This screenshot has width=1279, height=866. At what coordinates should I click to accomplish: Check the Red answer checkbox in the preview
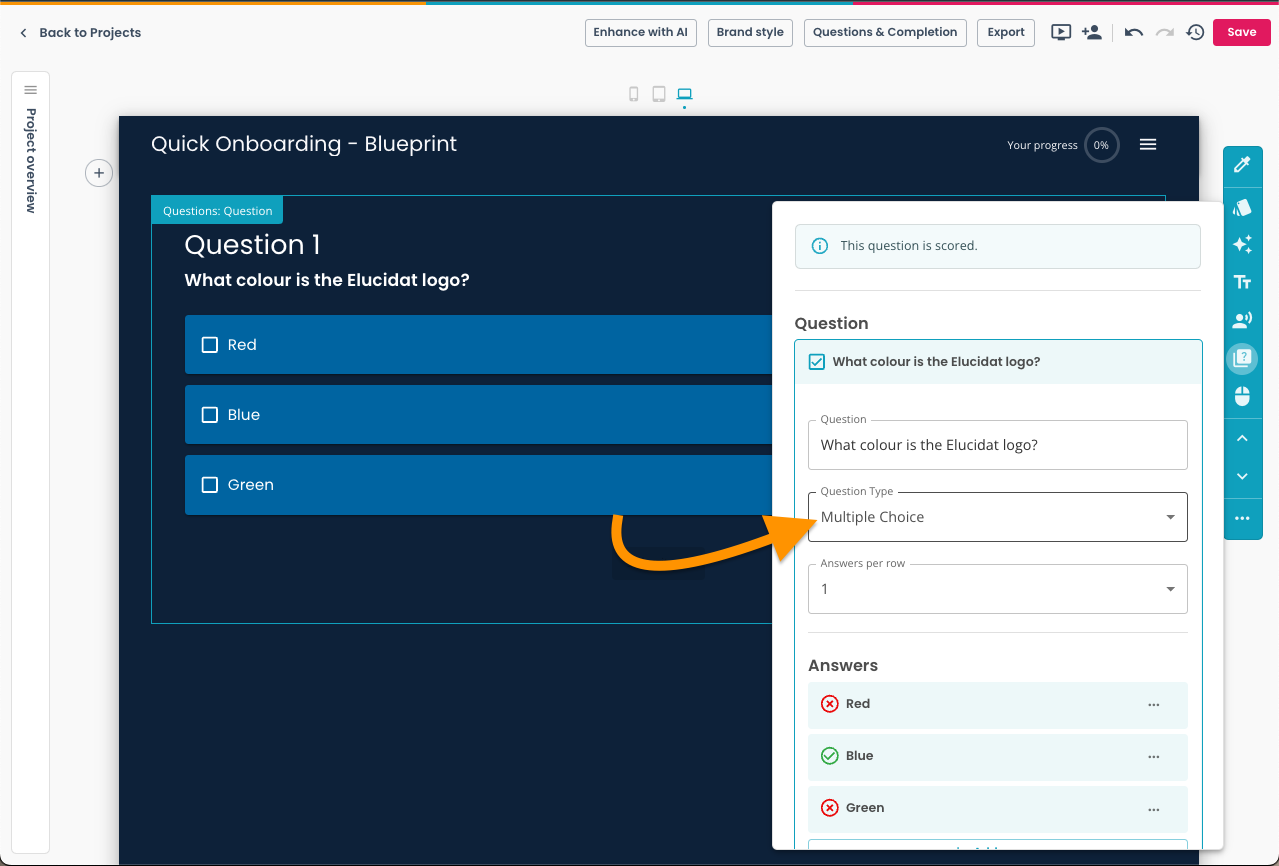(x=209, y=343)
